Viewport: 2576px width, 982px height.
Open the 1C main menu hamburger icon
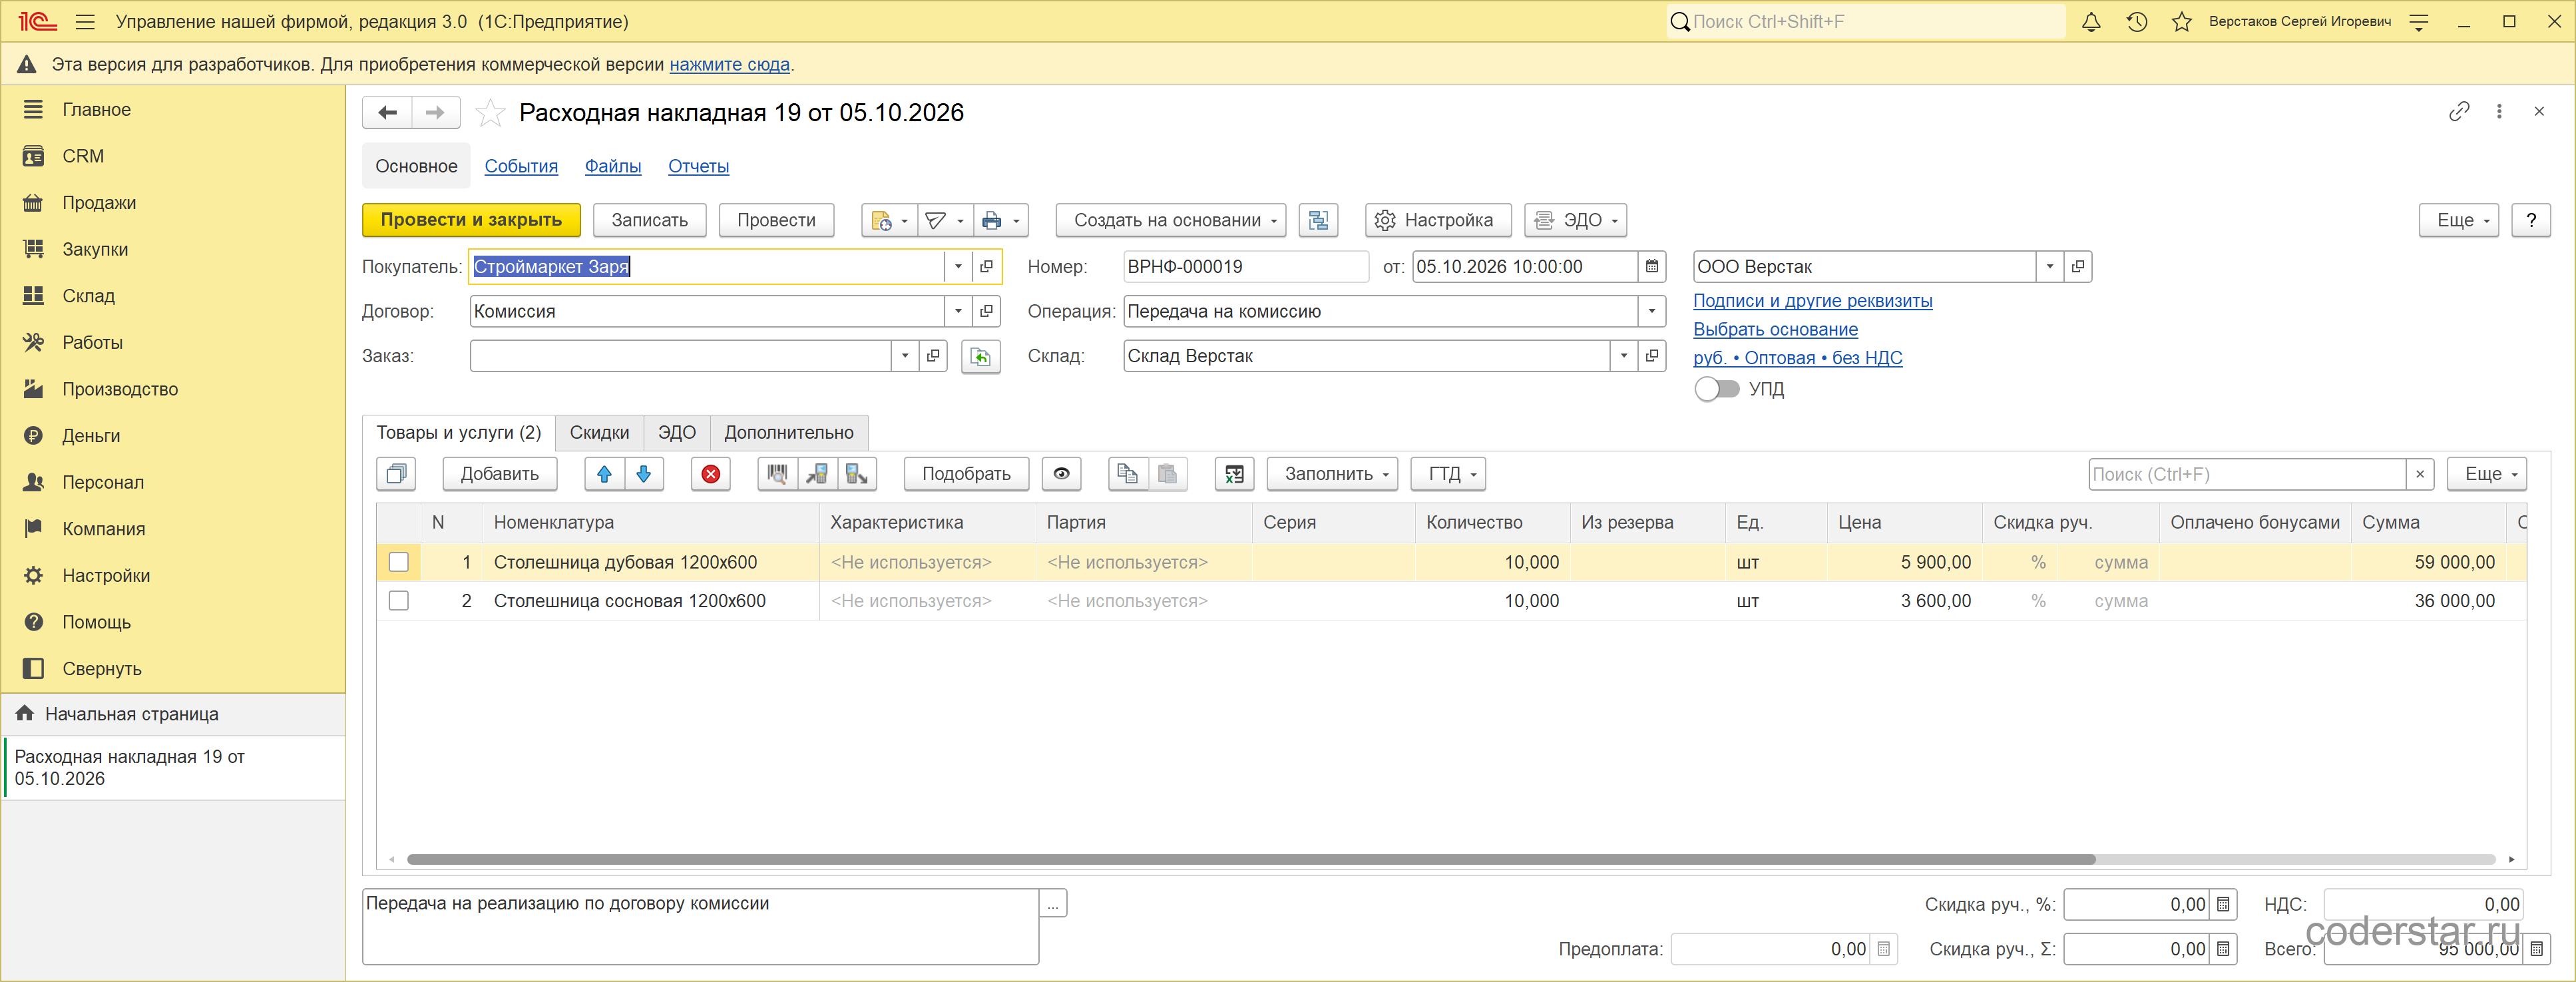click(85, 22)
